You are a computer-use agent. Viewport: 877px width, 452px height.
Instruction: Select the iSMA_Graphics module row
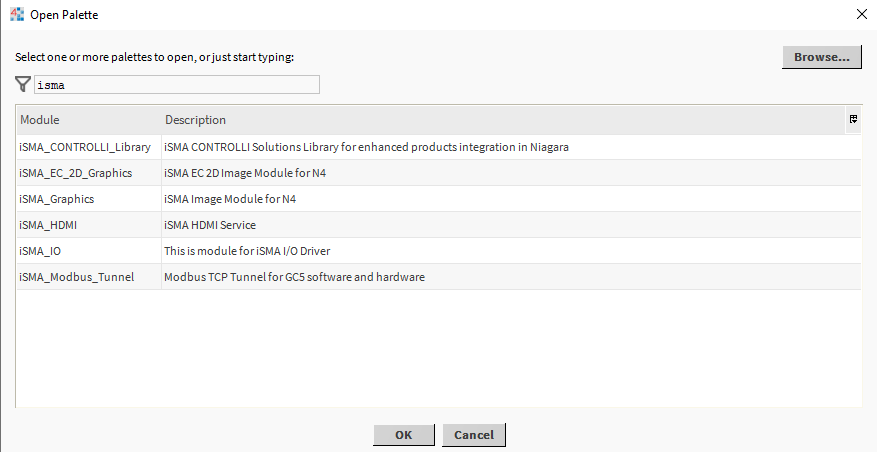(57, 199)
